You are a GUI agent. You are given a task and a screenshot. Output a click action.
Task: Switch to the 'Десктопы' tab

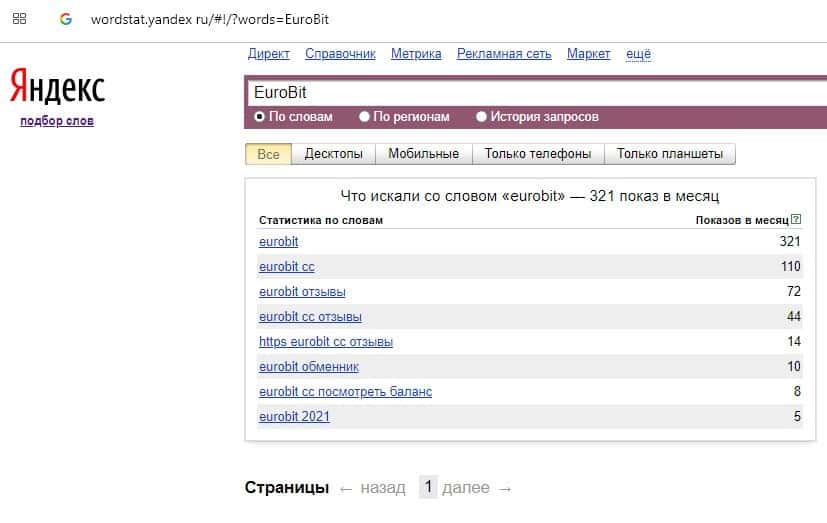(334, 154)
